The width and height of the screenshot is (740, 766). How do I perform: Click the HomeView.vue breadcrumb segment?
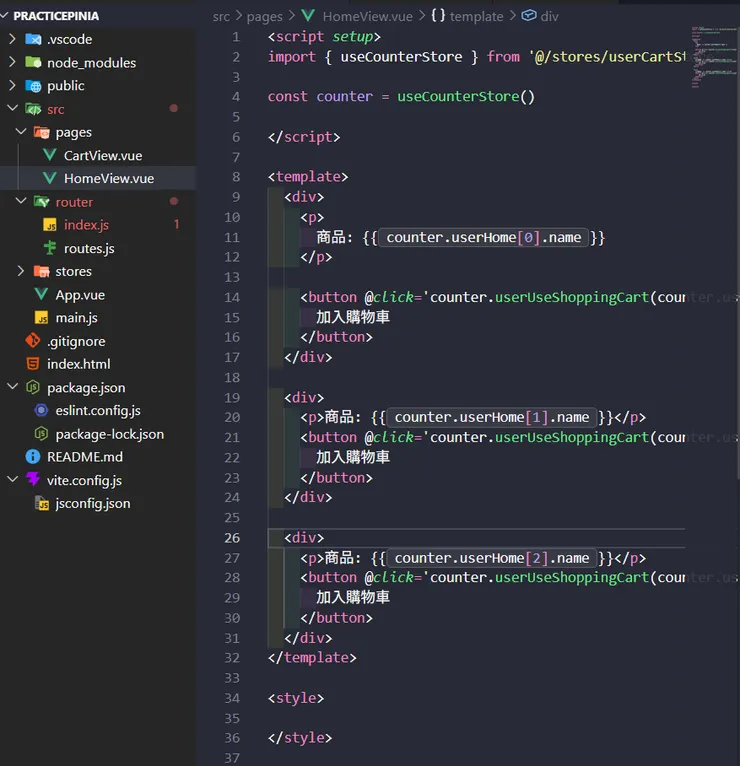click(x=367, y=17)
